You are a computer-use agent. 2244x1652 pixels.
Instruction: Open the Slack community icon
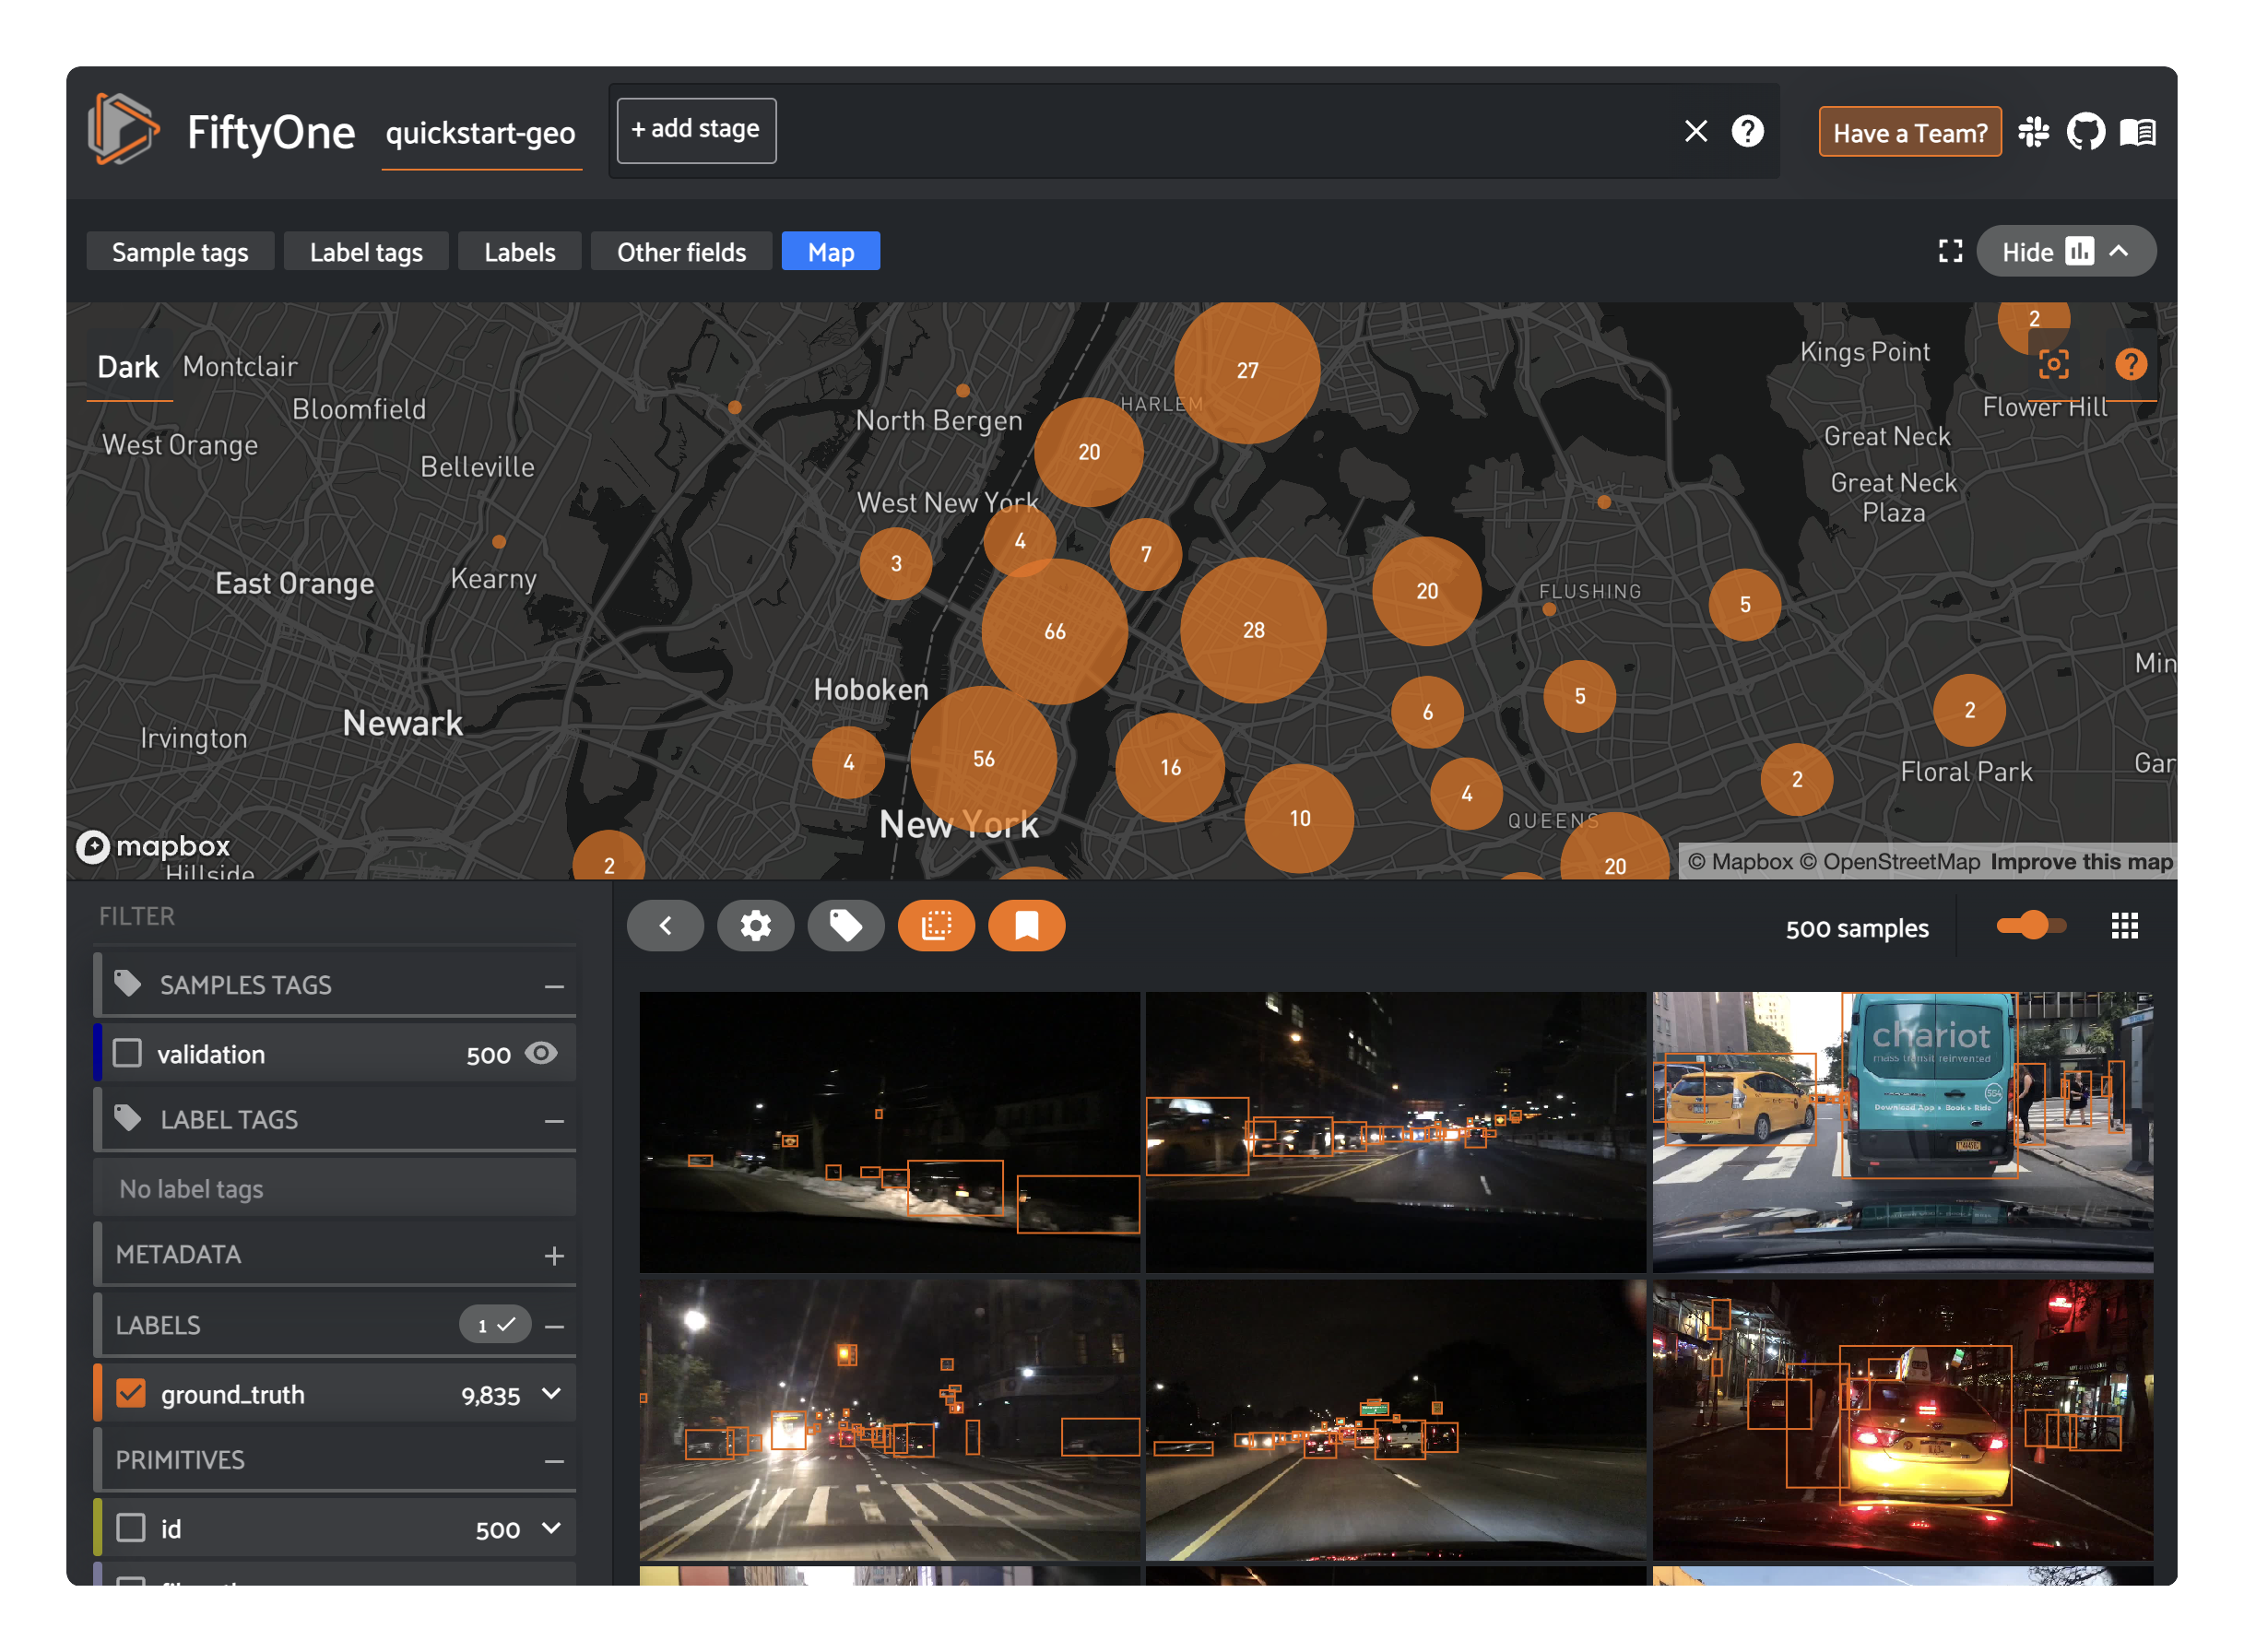[x=2033, y=132]
